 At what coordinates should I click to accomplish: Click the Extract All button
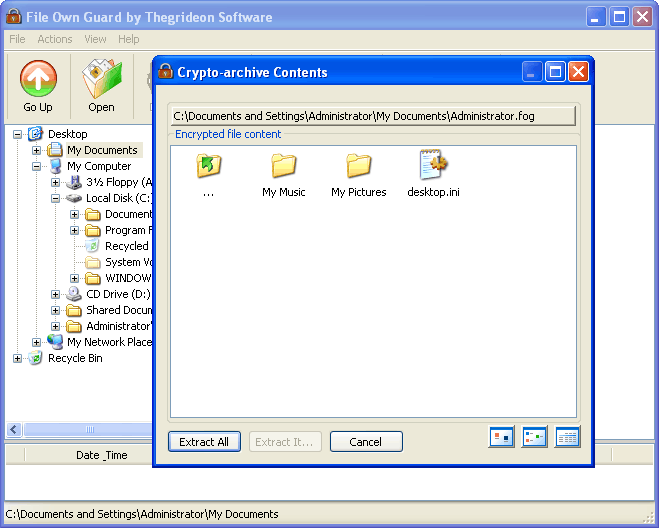point(204,441)
